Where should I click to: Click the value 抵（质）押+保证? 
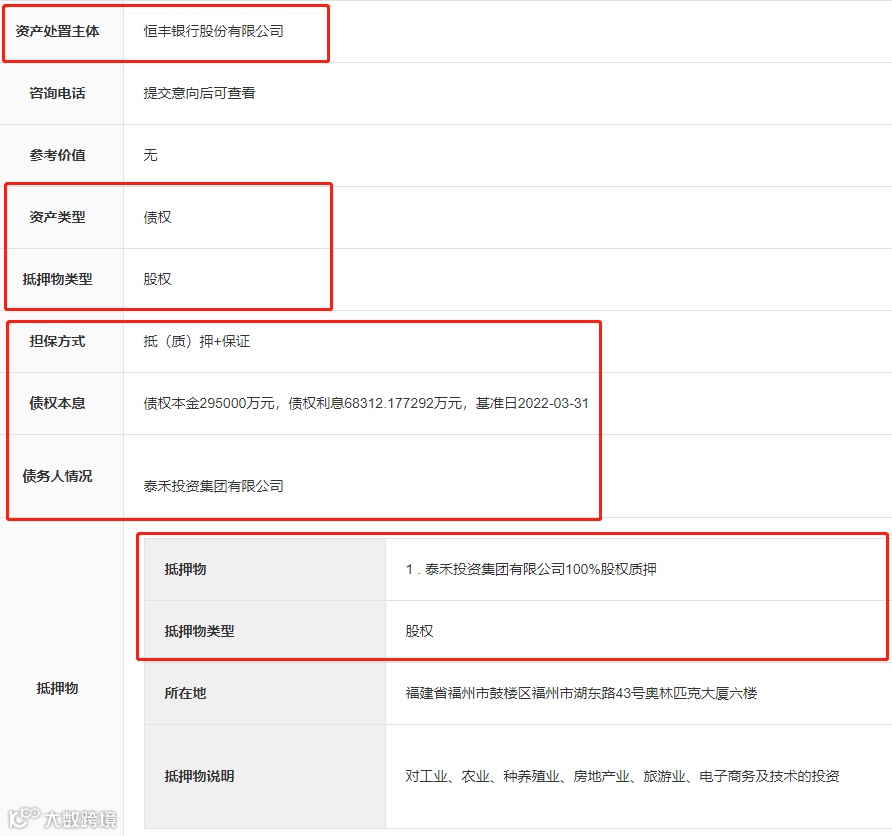[x=197, y=341]
